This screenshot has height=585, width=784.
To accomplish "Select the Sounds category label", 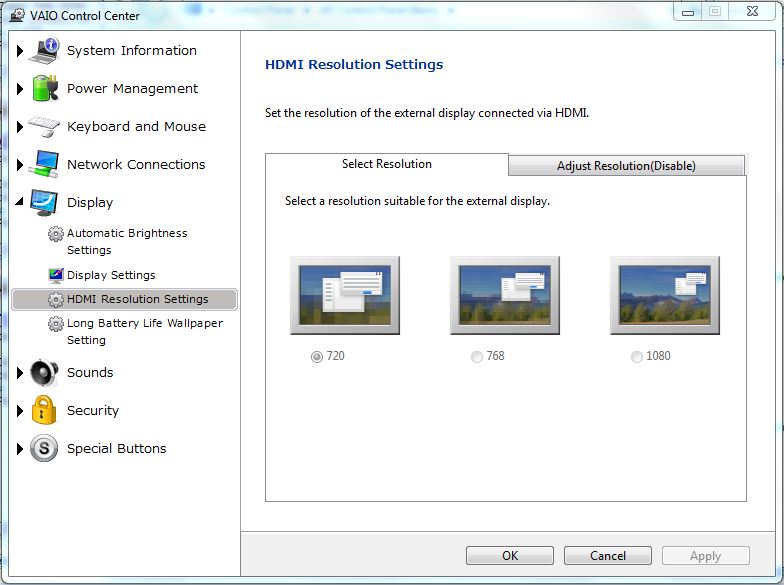I will 90,372.
